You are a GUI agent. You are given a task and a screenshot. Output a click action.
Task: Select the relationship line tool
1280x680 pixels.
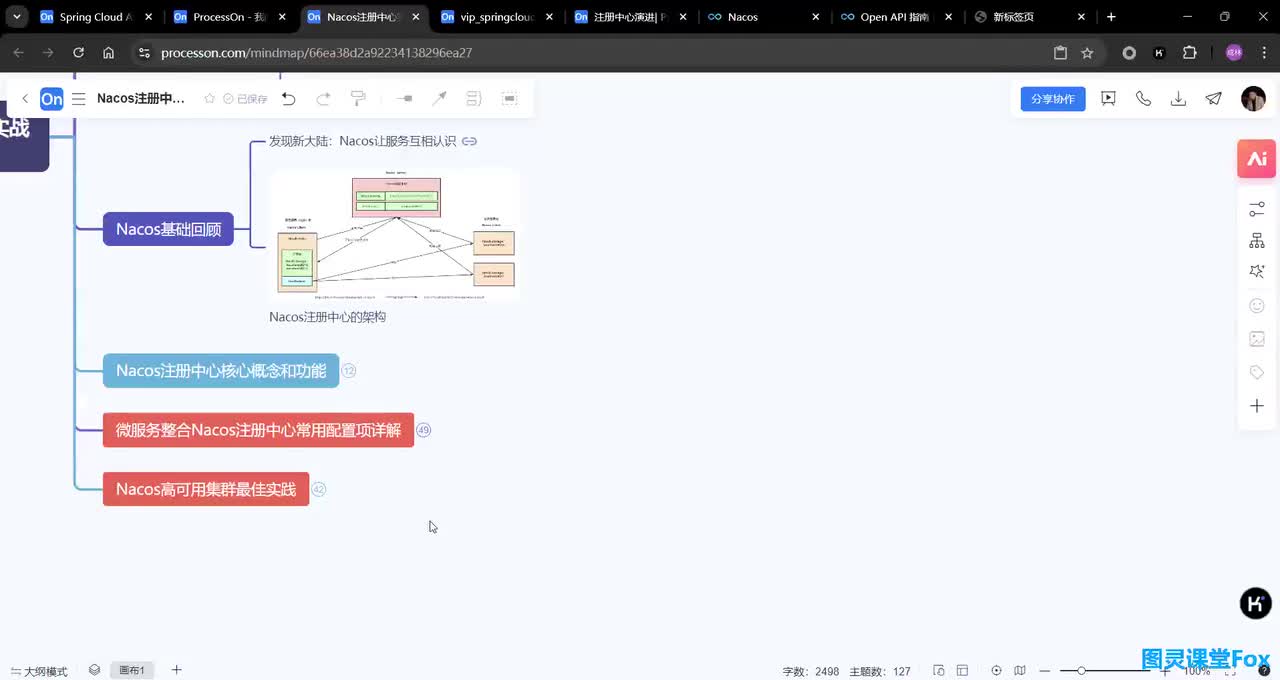click(x=439, y=99)
